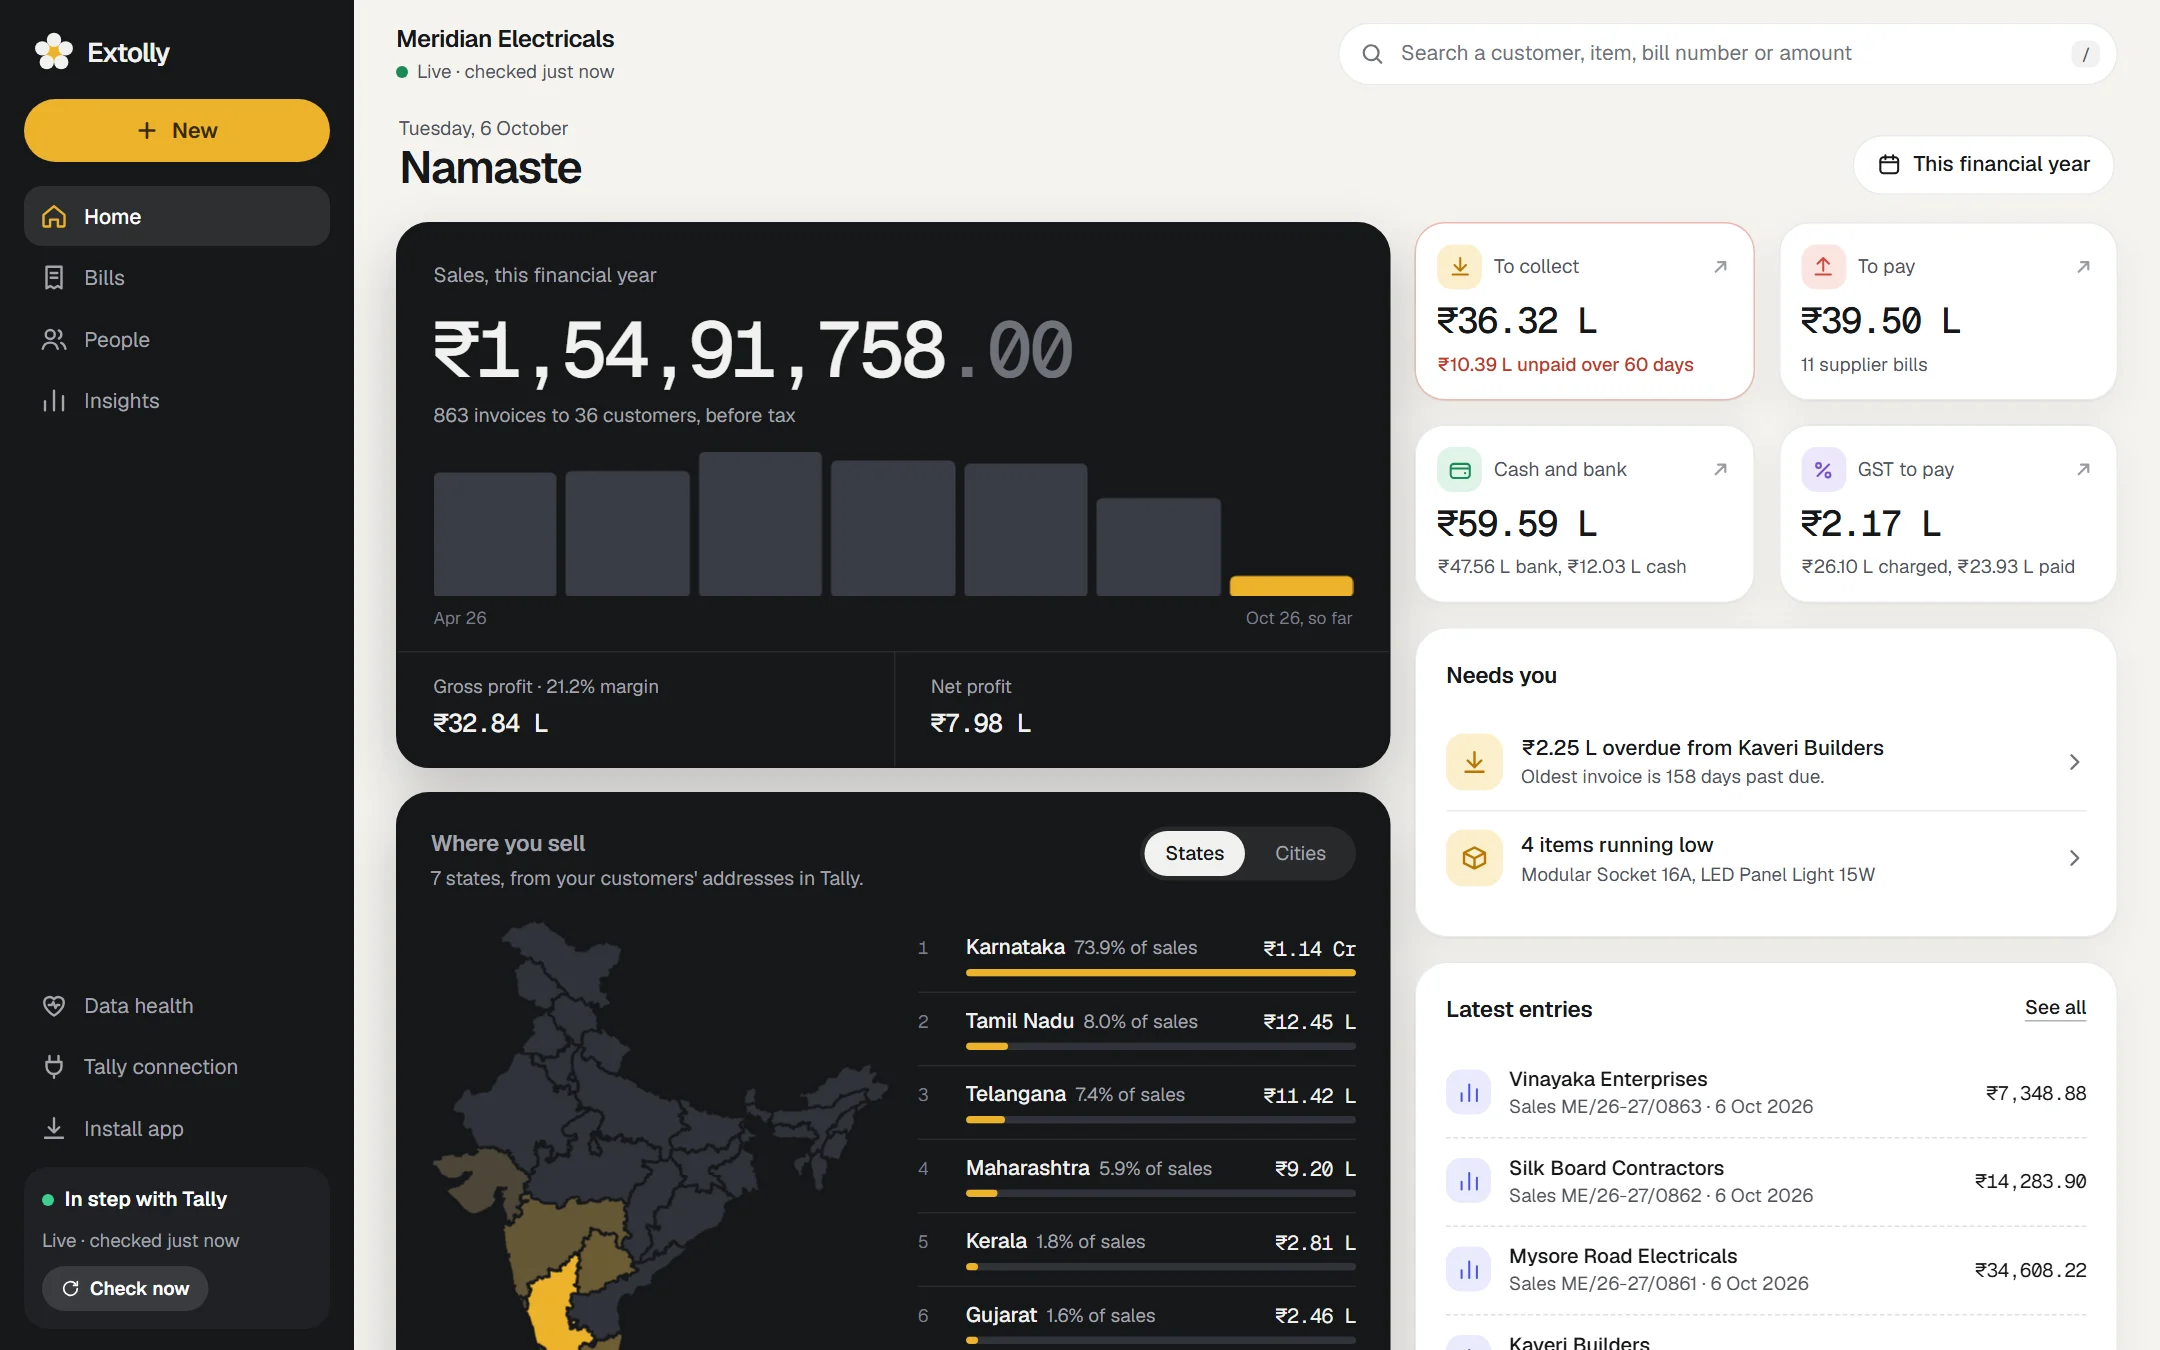Click ₹10.39 L unpaid over 60 days text
Image resolution: width=2160 pixels, height=1350 pixels.
[x=1565, y=365]
